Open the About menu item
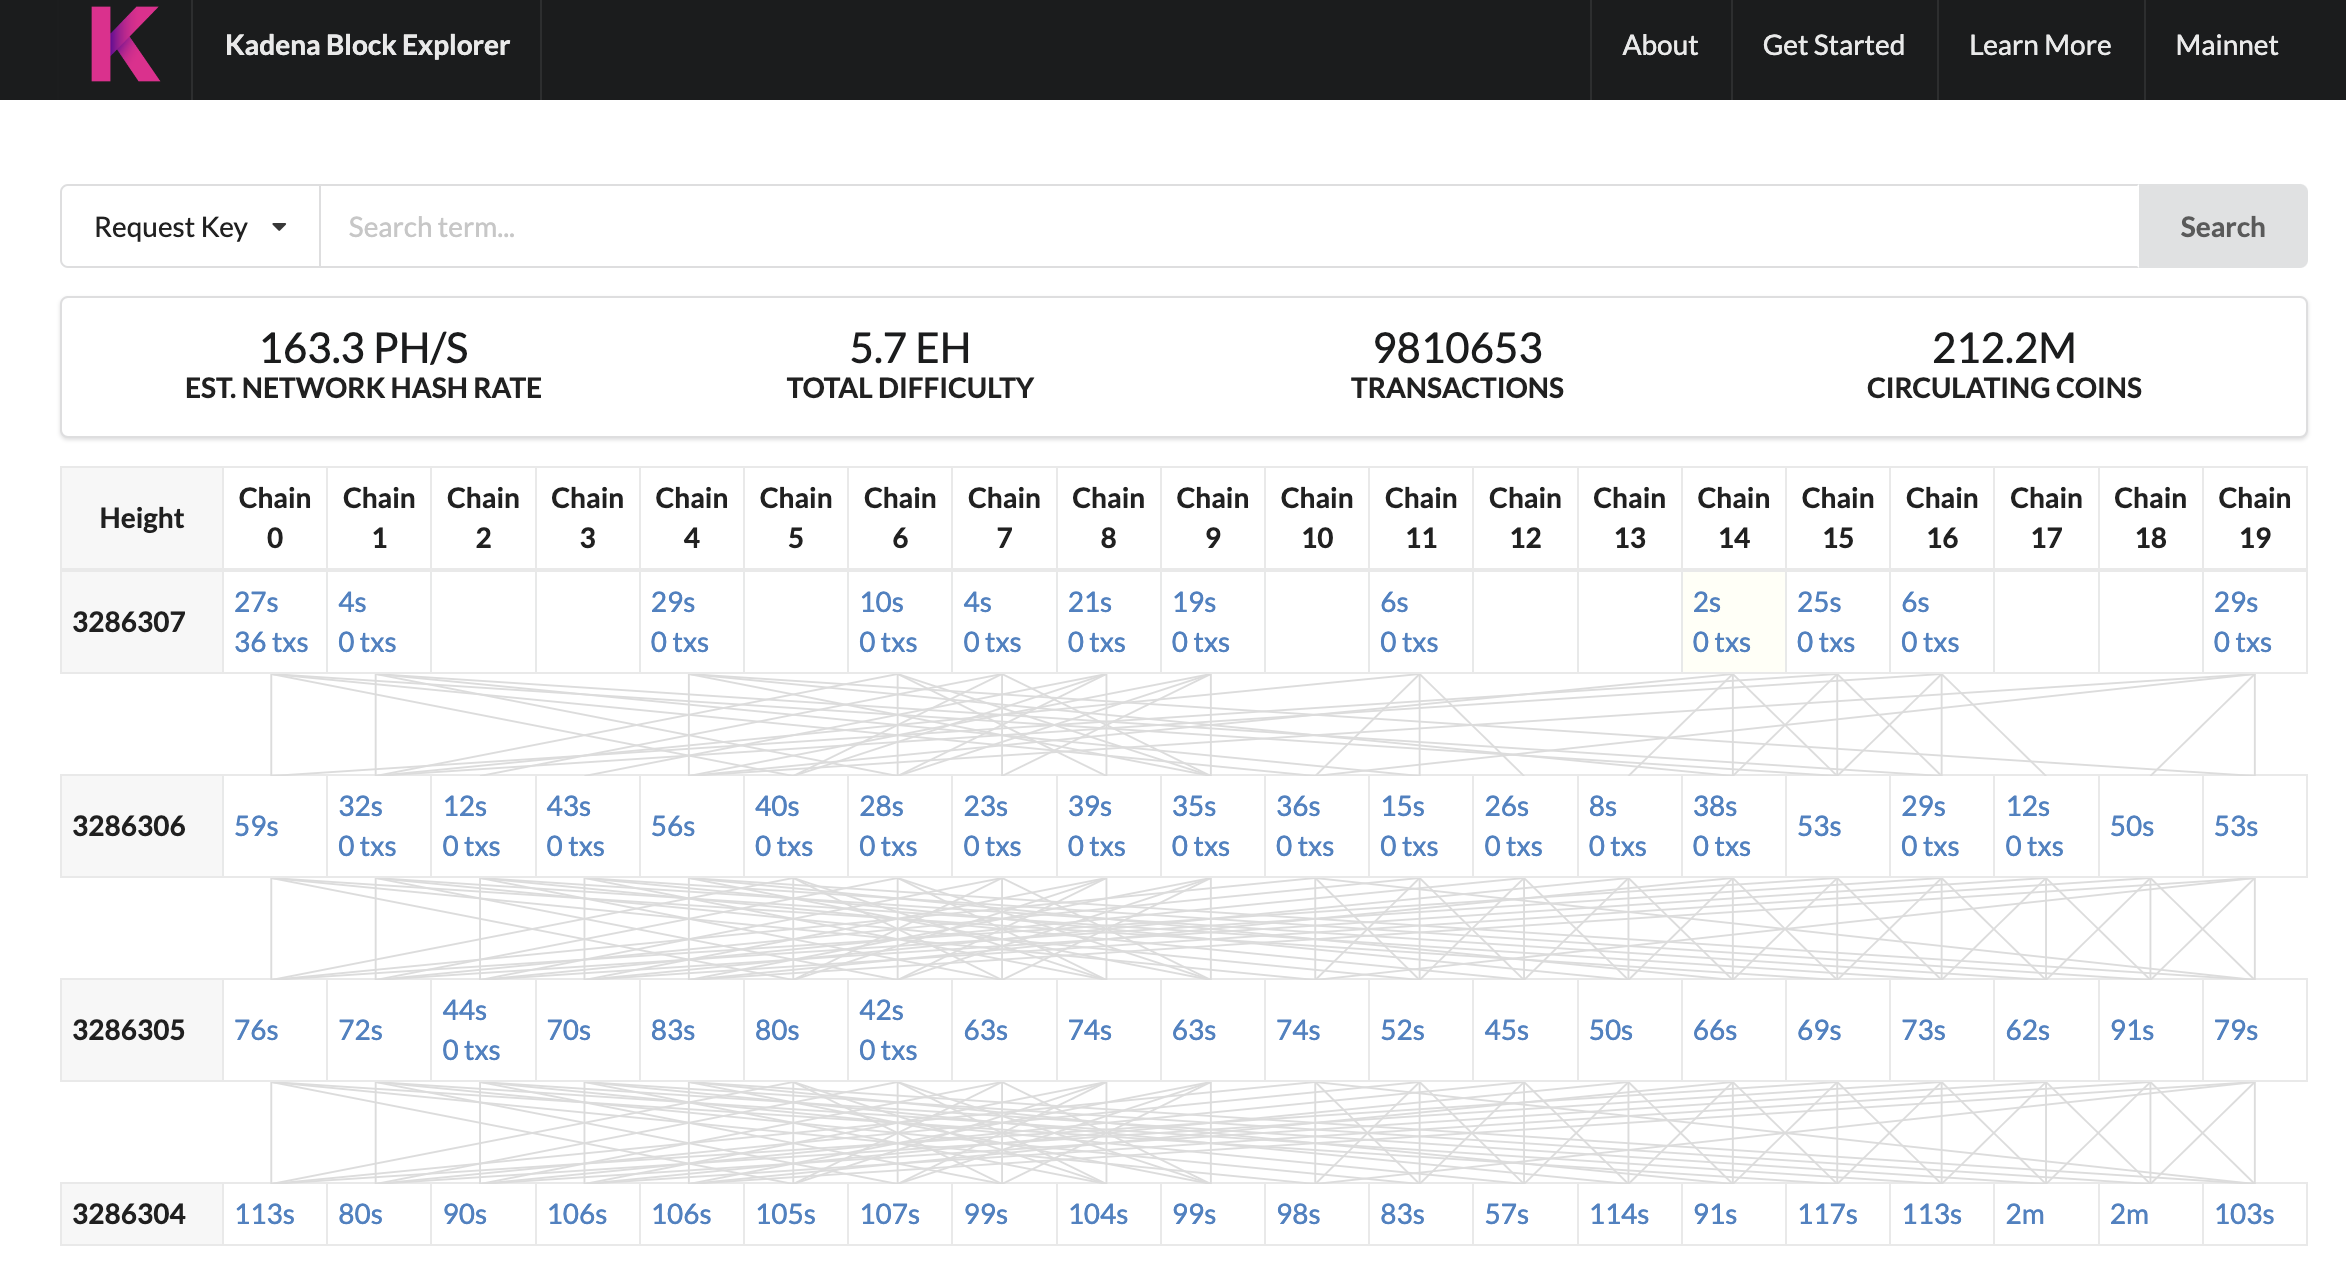This screenshot has width=2346, height=1280. pyautogui.click(x=1659, y=46)
